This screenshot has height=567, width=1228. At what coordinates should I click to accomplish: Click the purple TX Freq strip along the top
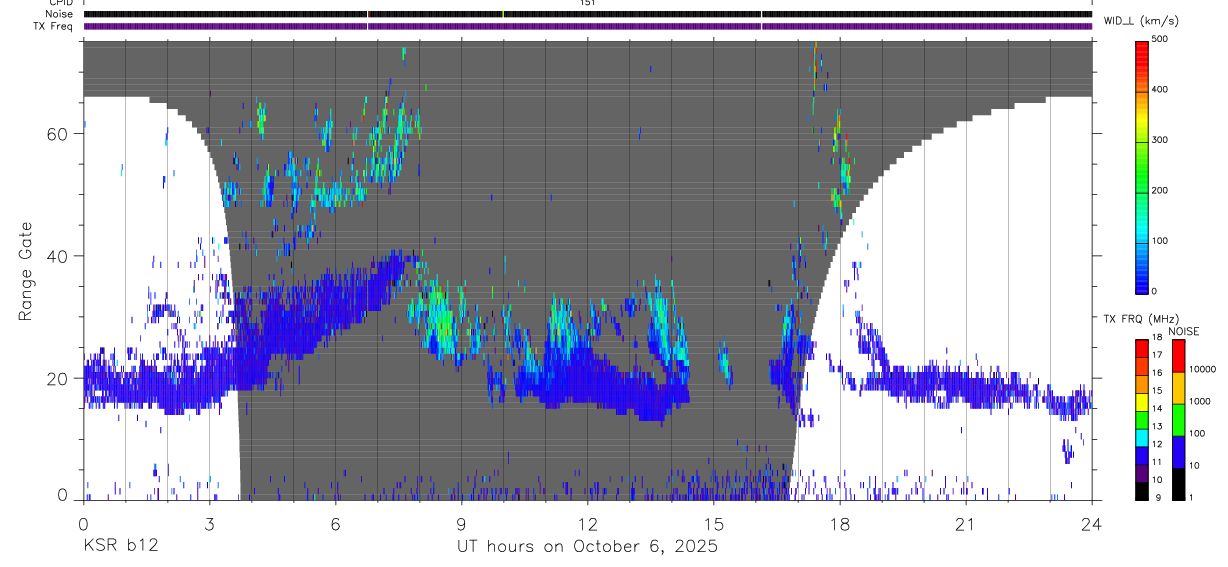click(588, 26)
